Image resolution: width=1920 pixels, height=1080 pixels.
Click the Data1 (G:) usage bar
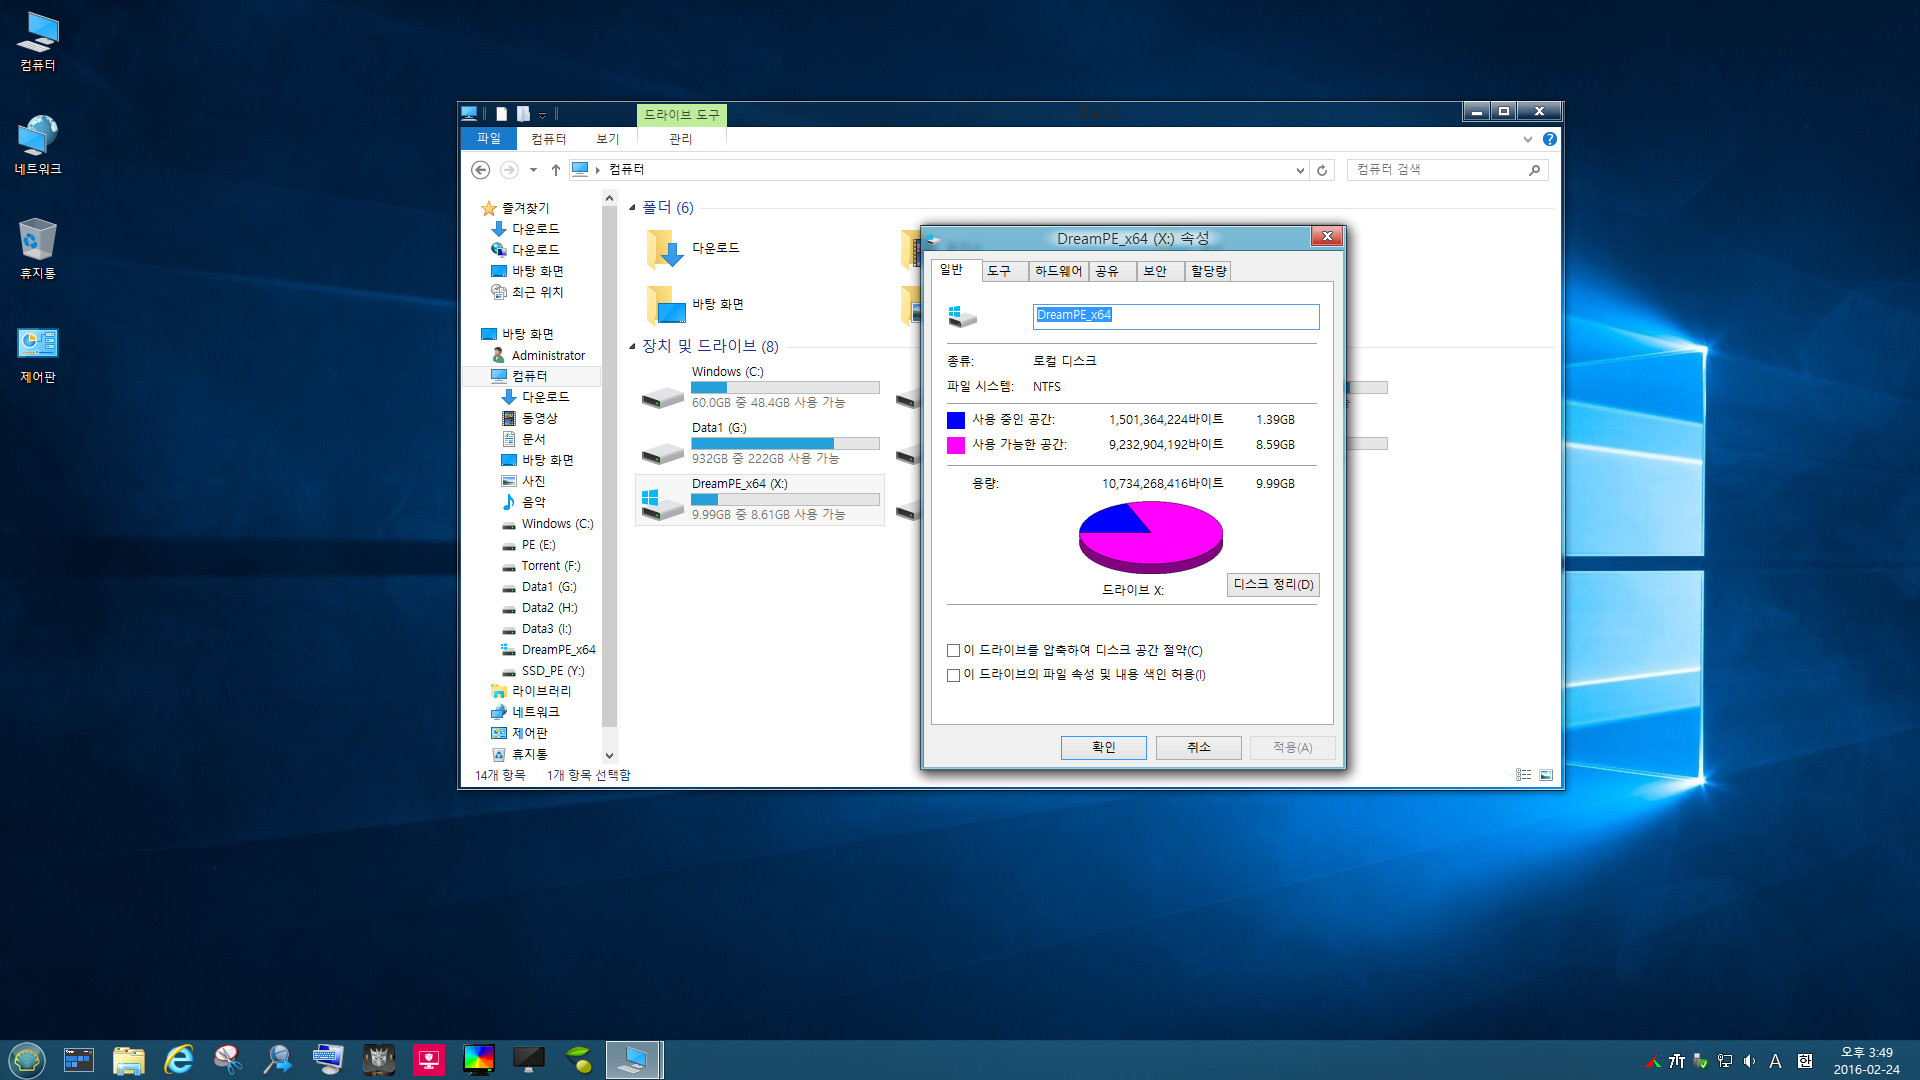[785, 443]
